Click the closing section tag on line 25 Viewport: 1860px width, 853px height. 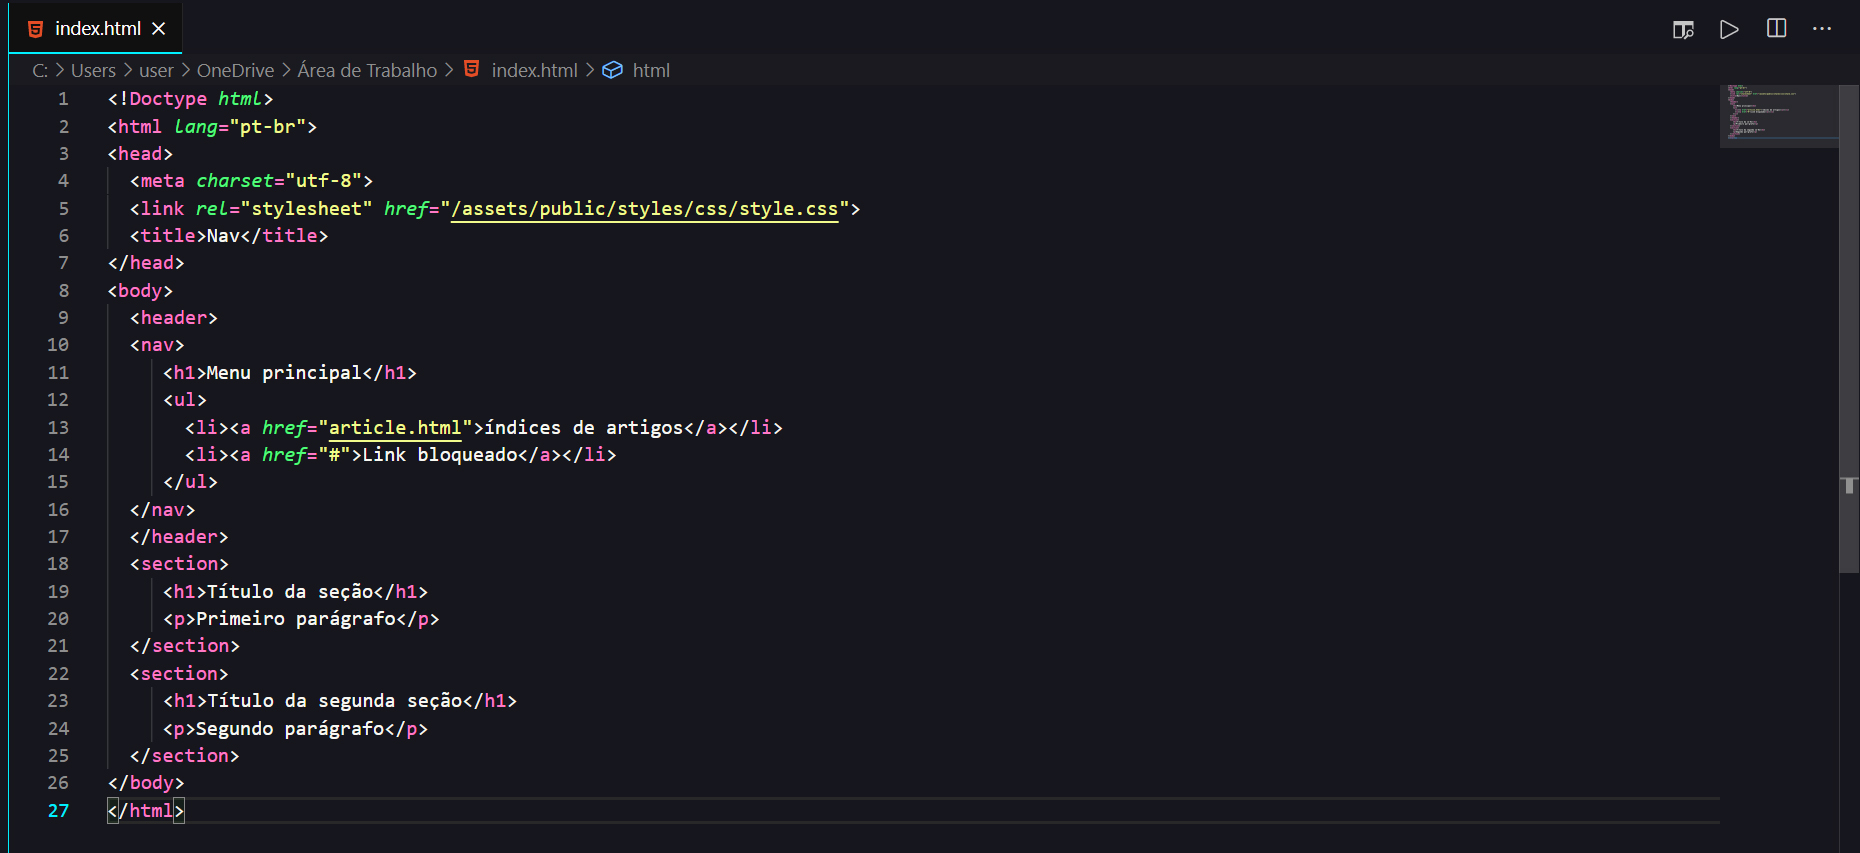coord(185,756)
